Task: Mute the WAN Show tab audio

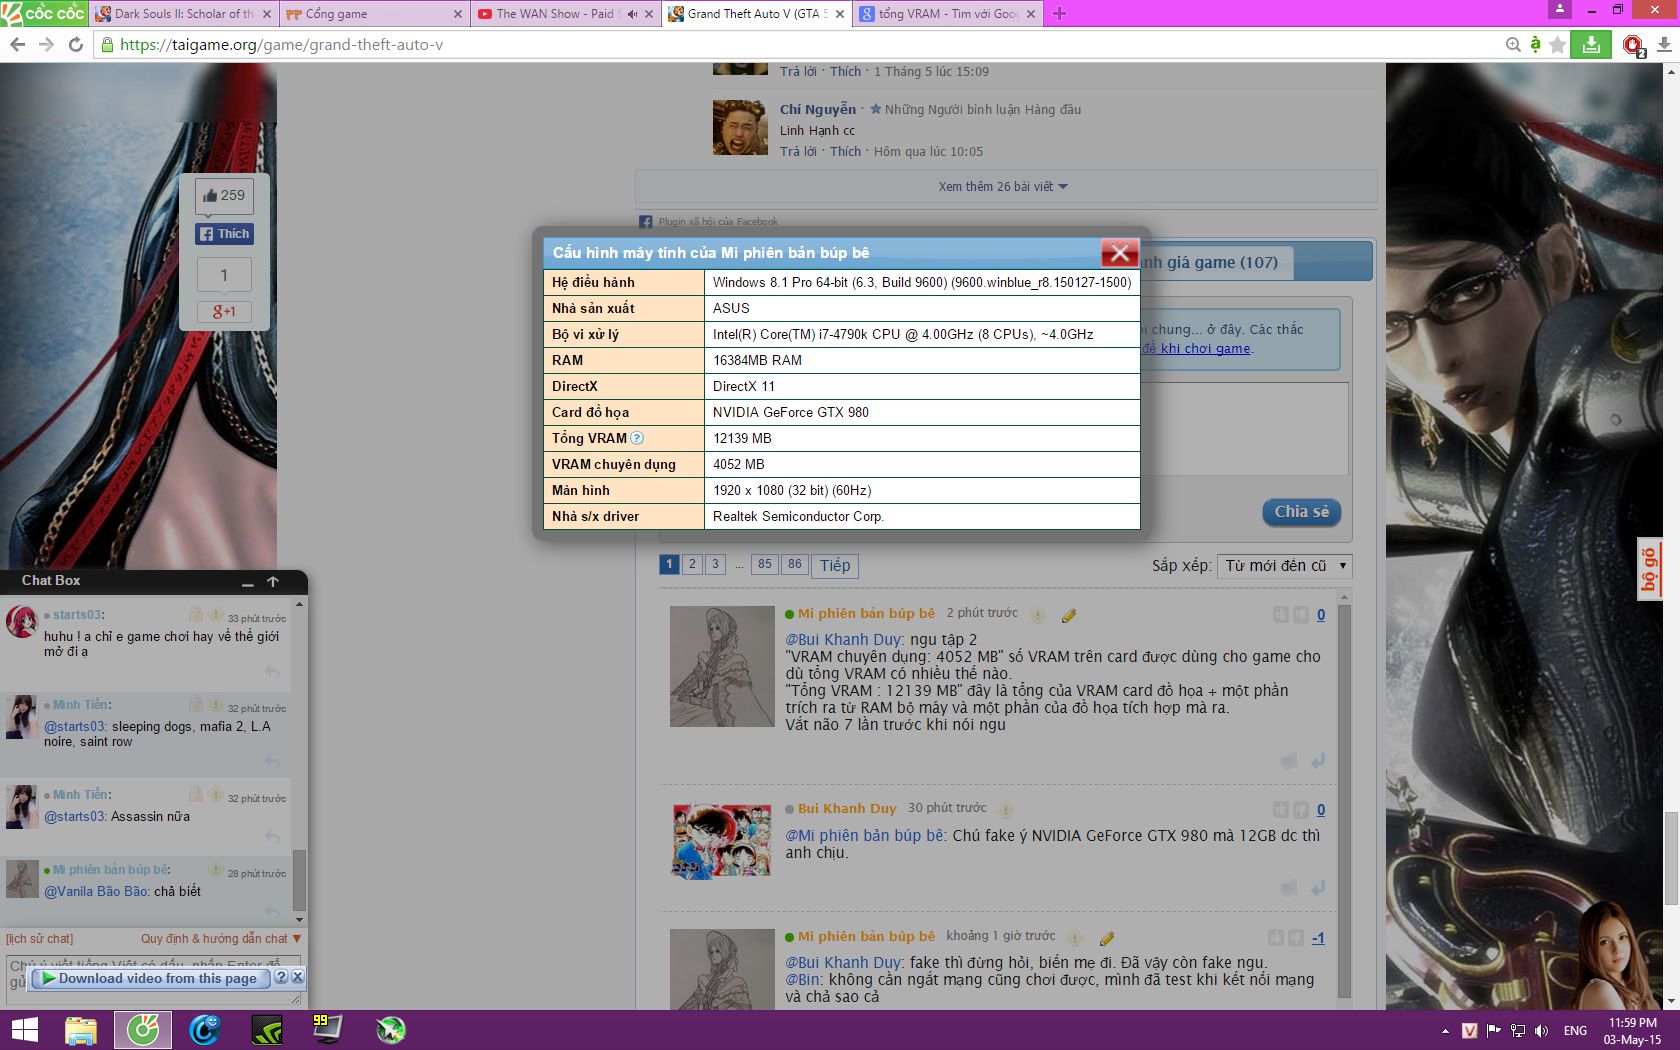Action: 632,14
